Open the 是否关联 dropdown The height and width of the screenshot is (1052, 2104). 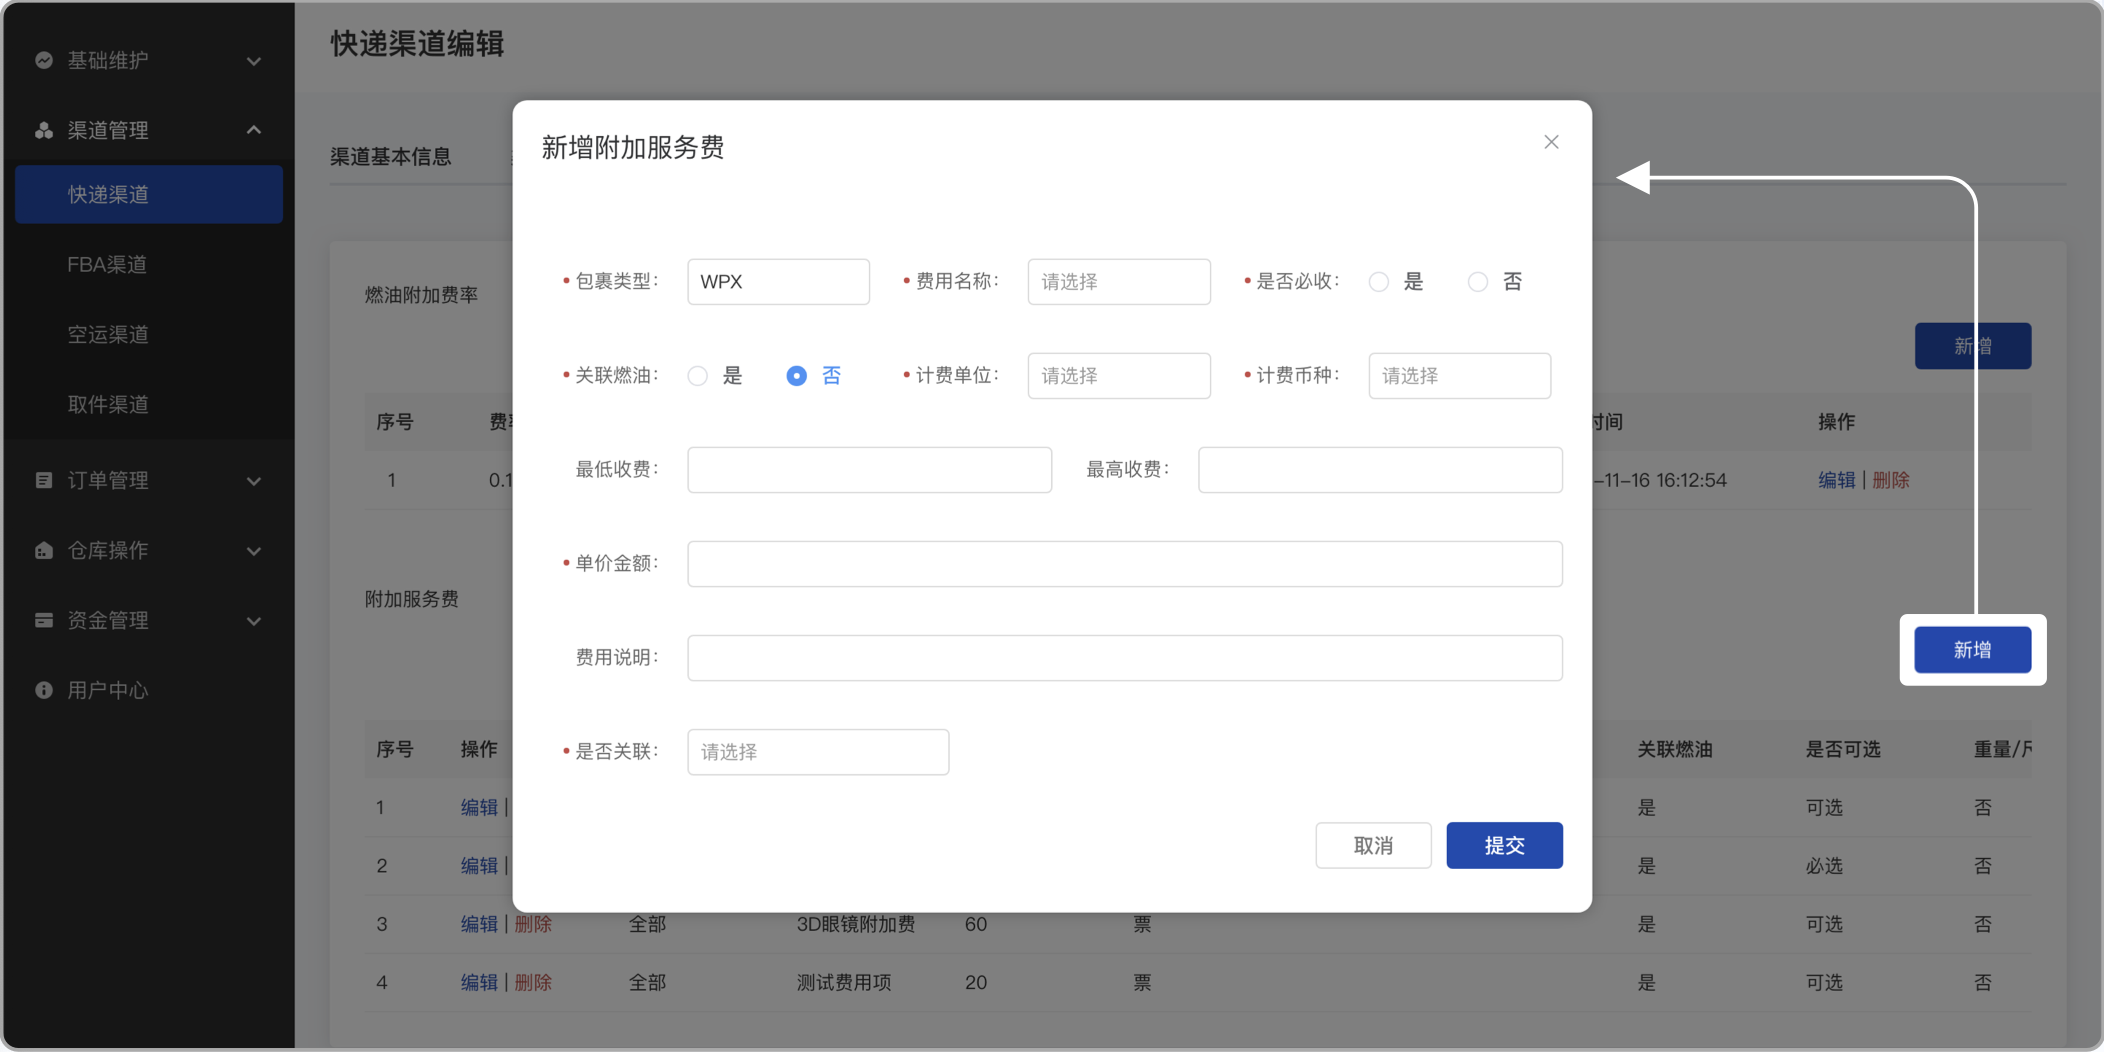click(816, 752)
